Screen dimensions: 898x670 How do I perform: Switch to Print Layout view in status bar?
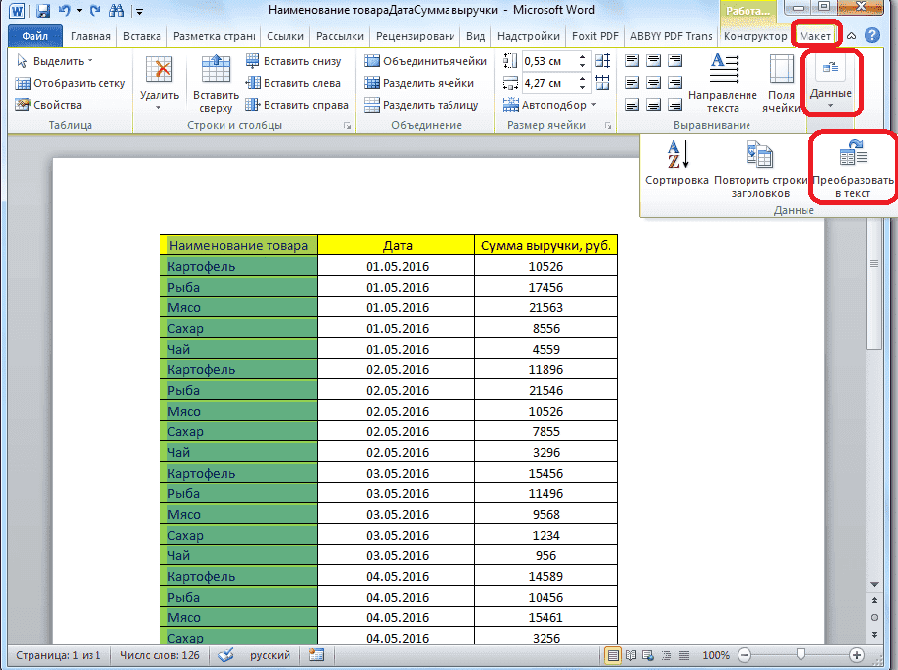(x=611, y=655)
